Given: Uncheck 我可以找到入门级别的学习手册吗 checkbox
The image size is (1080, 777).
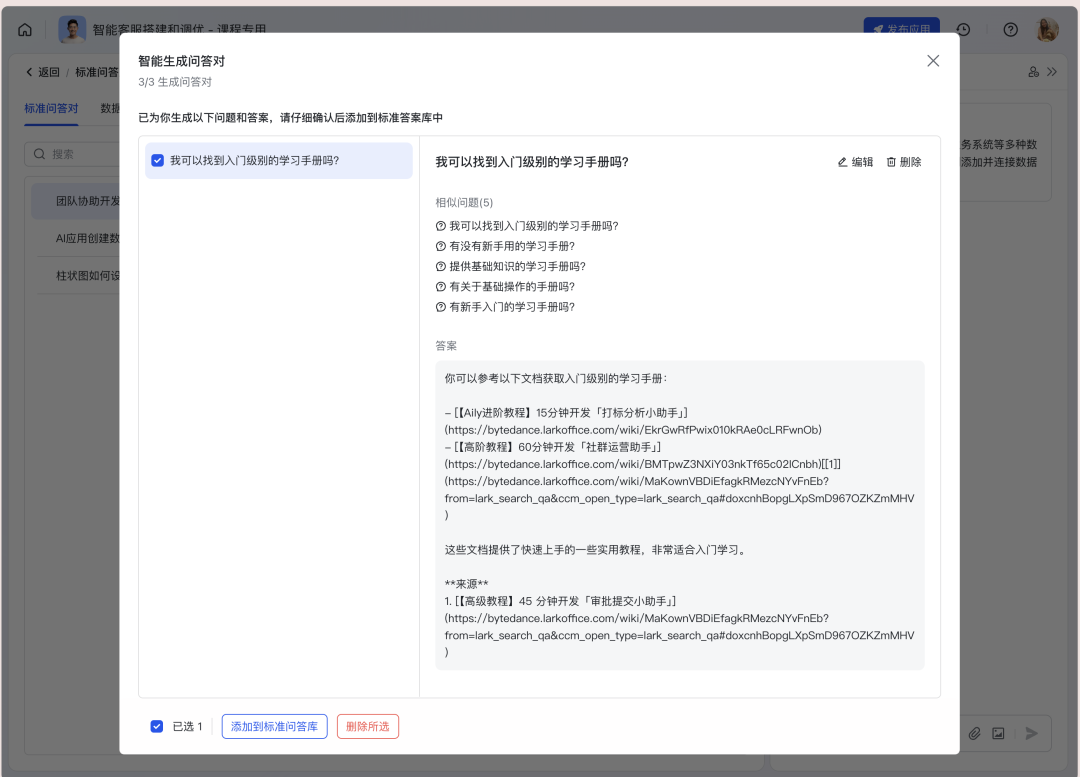Looking at the screenshot, I should point(158,160).
